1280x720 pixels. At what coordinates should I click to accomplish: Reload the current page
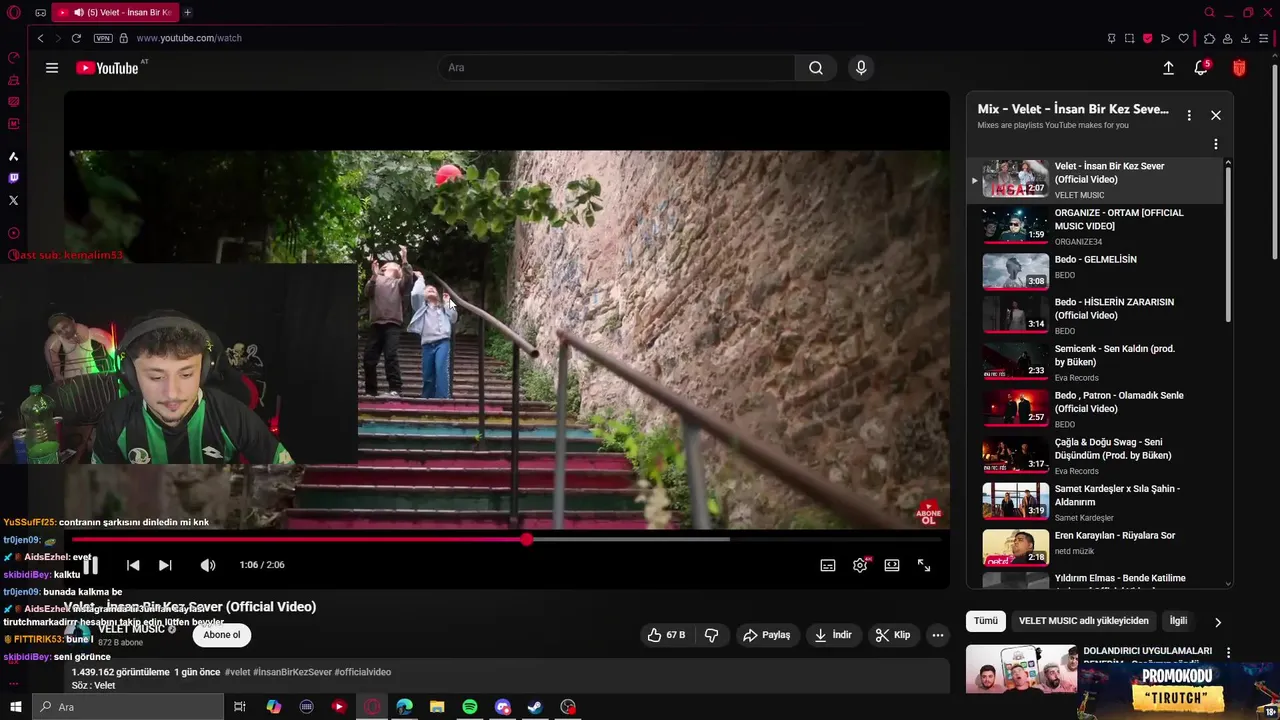point(76,38)
